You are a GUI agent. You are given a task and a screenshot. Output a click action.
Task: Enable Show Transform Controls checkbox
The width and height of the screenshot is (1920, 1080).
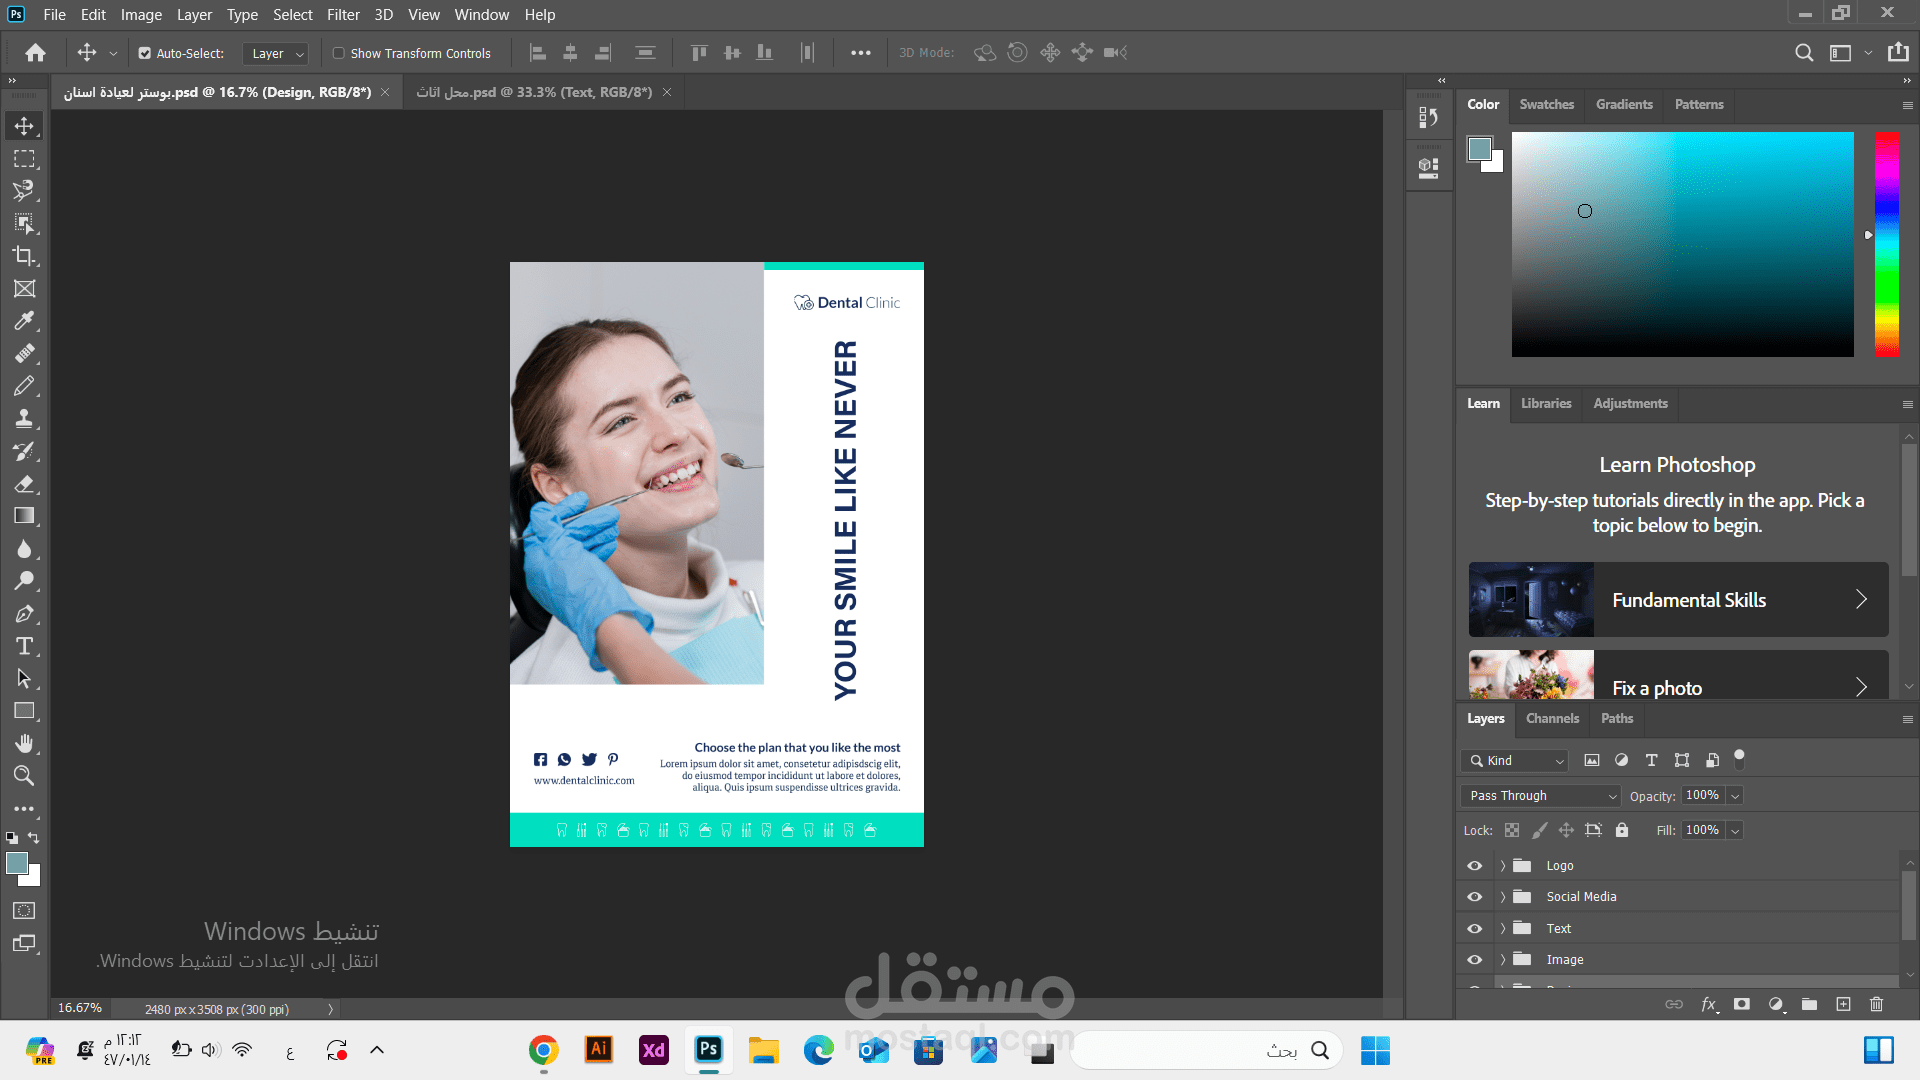click(339, 53)
